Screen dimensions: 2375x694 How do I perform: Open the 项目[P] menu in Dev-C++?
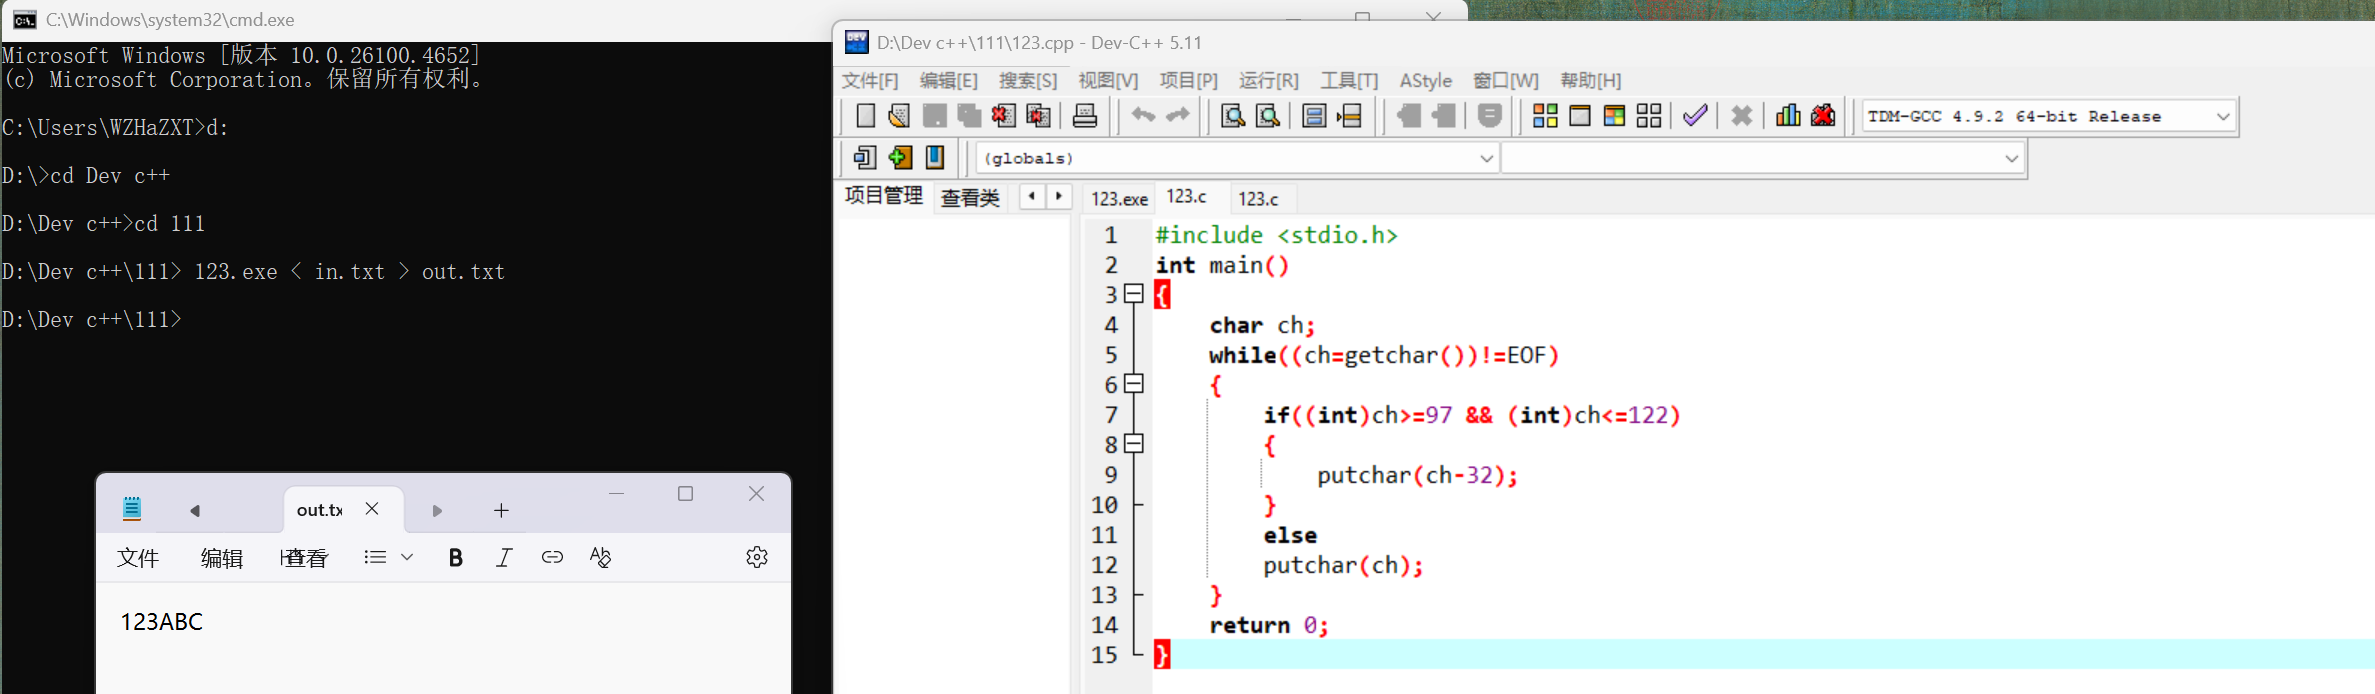click(1189, 81)
